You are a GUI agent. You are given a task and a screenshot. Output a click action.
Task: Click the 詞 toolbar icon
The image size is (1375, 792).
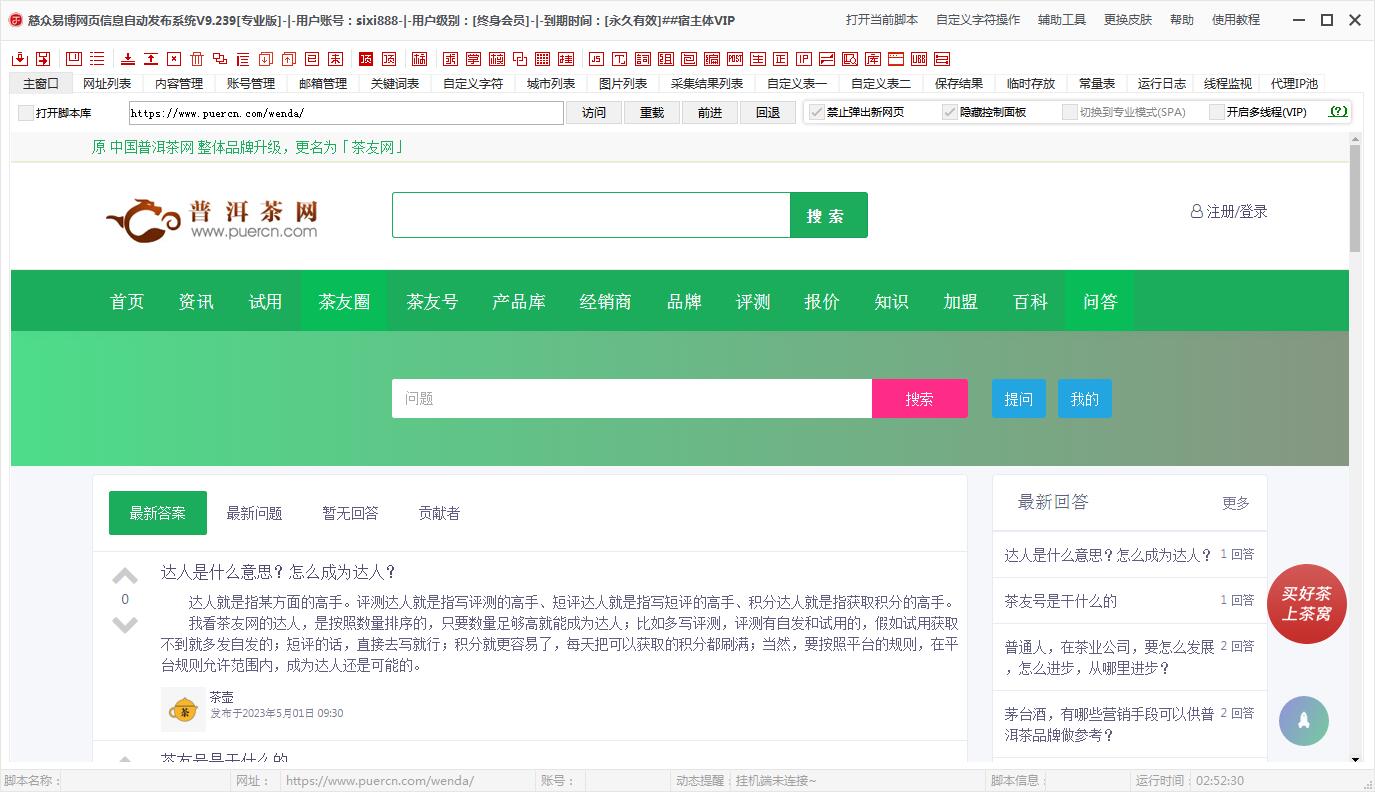click(642, 59)
